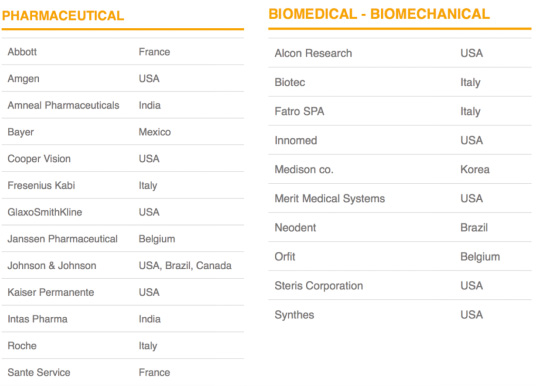536x386 pixels.
Task: Select Merit Medical Systems row
Action: click(400, 198)
